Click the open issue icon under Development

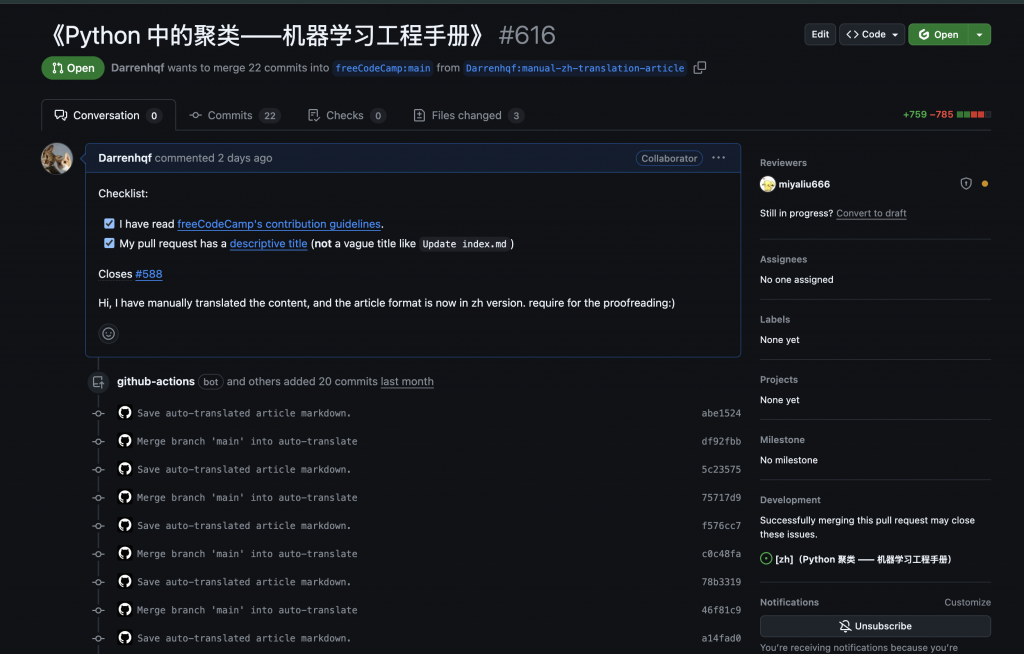tap(766, 559)
